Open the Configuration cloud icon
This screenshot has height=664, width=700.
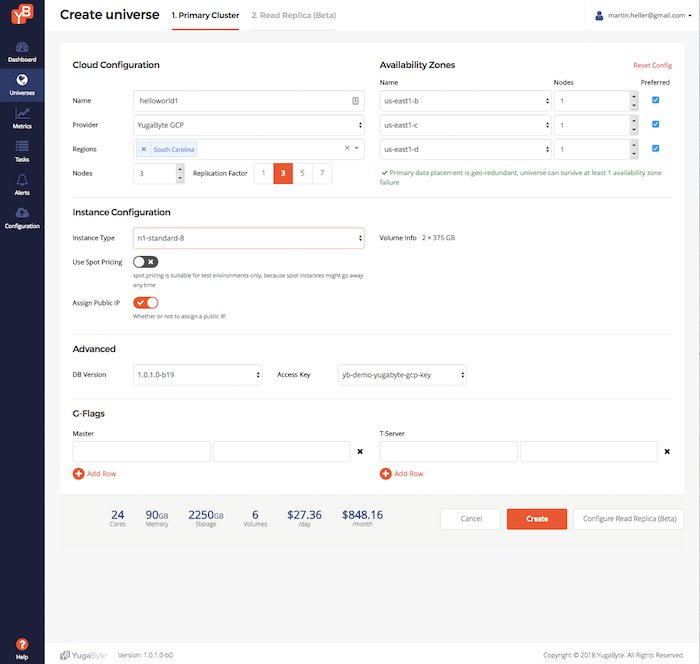coord(22,213)
